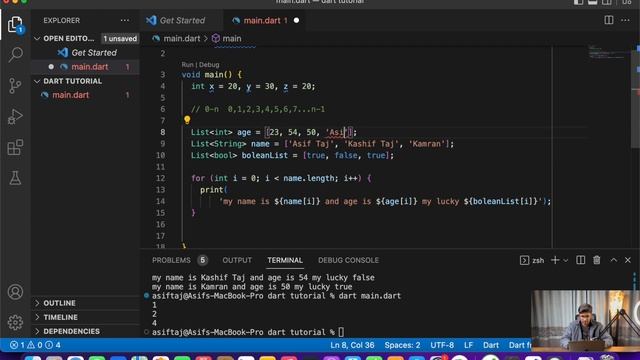Click the 'Kamran' string on line 9
The height and width of the screenshot is (360, 640).
pyautogui.click(x=427, y=144)
